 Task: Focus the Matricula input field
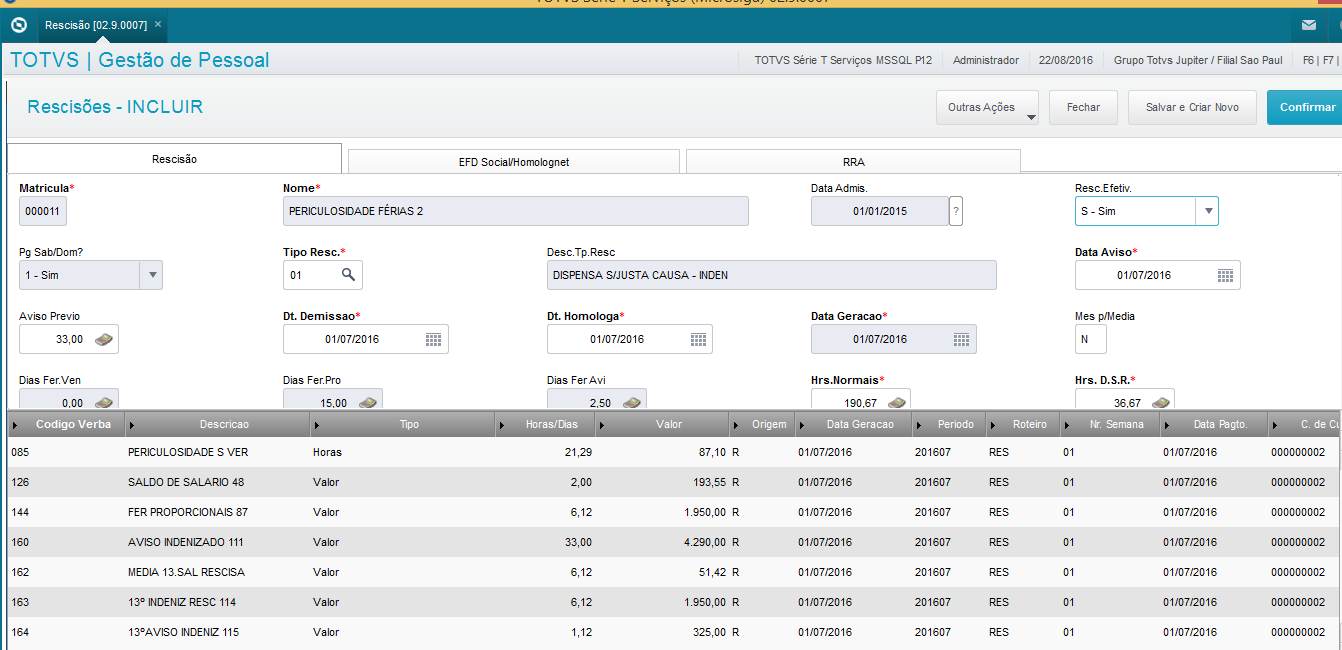[43, 211]
